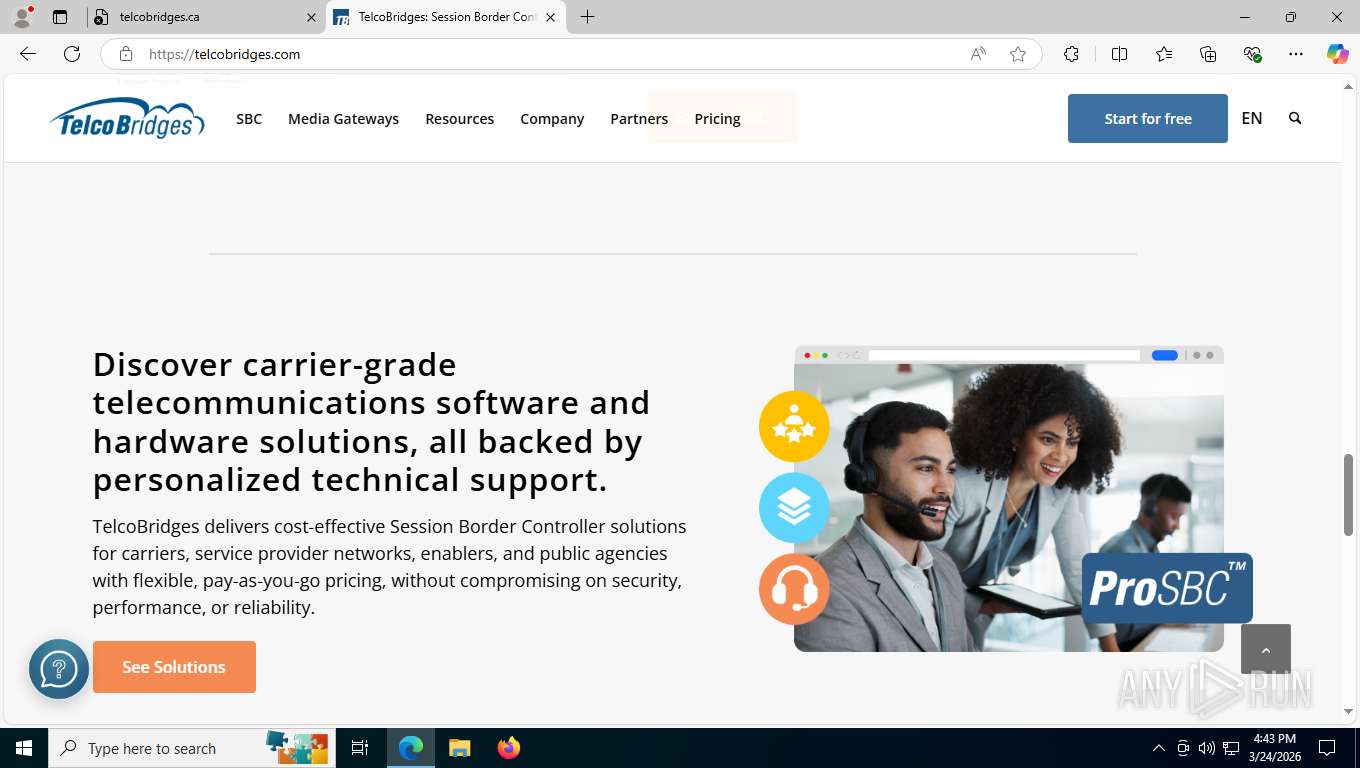Screen dimensions: 1360x768
Task: Reload the page with the refresh icon
Action: click(72, 54)
